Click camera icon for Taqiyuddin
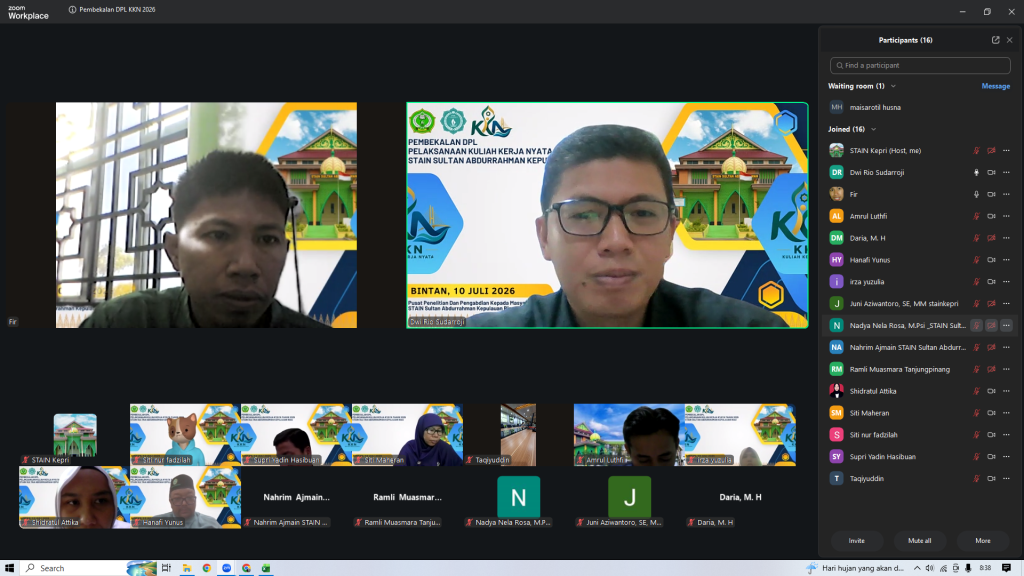 pos(991,479)
